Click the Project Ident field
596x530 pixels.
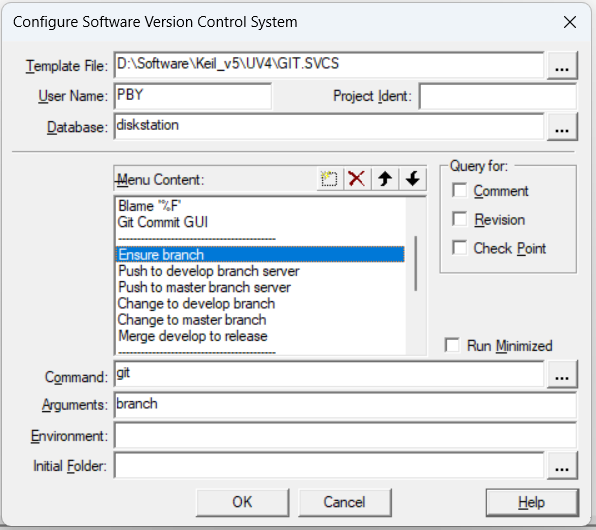(x=498, y=96)
